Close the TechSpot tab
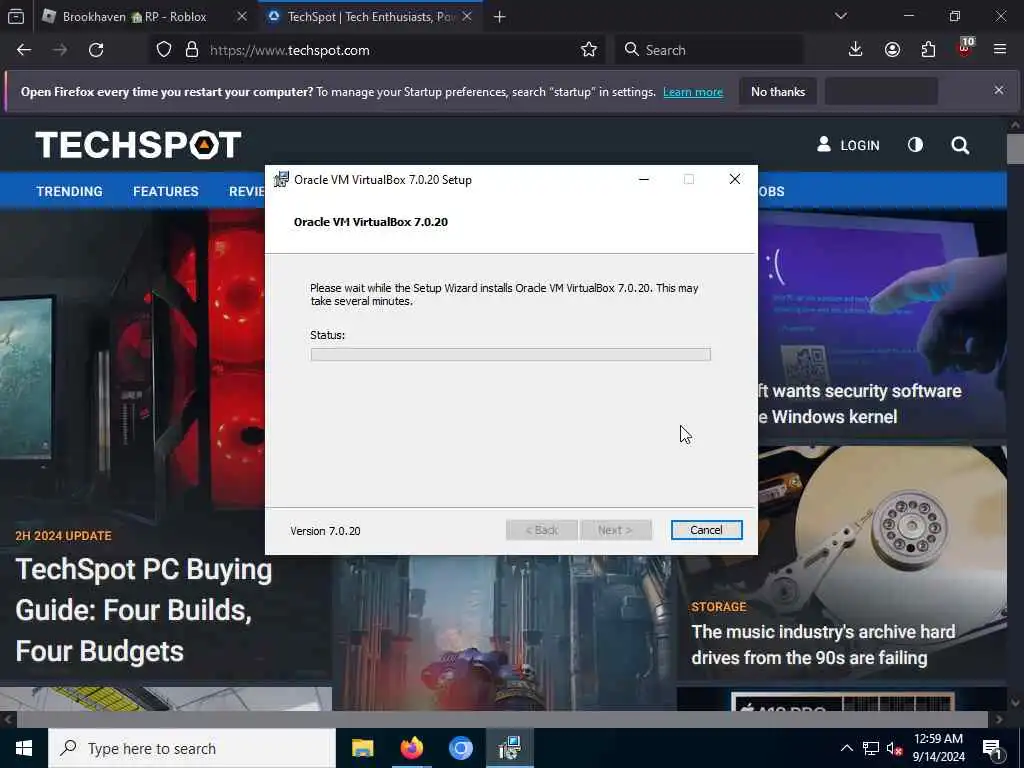 tap(467, 17)
